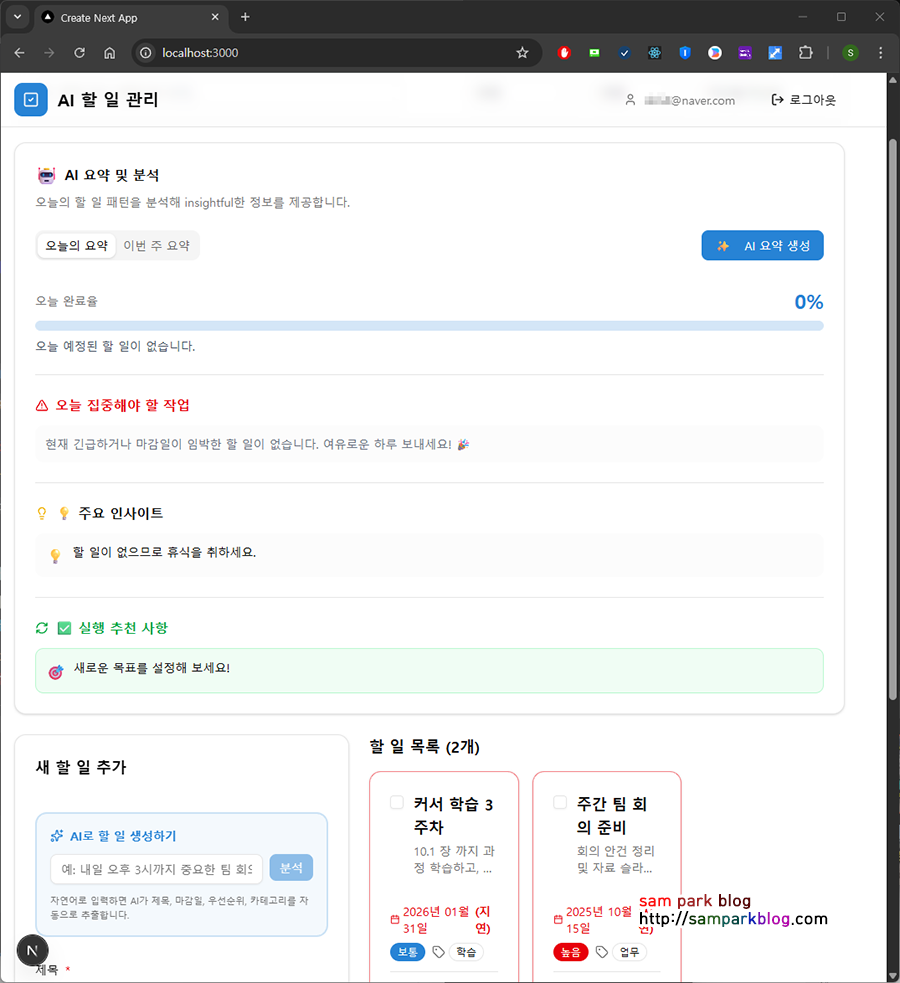Click the React DevTools extension icon
The height and width of the screenshot is (983, 900).
click(x=654, y=53)
